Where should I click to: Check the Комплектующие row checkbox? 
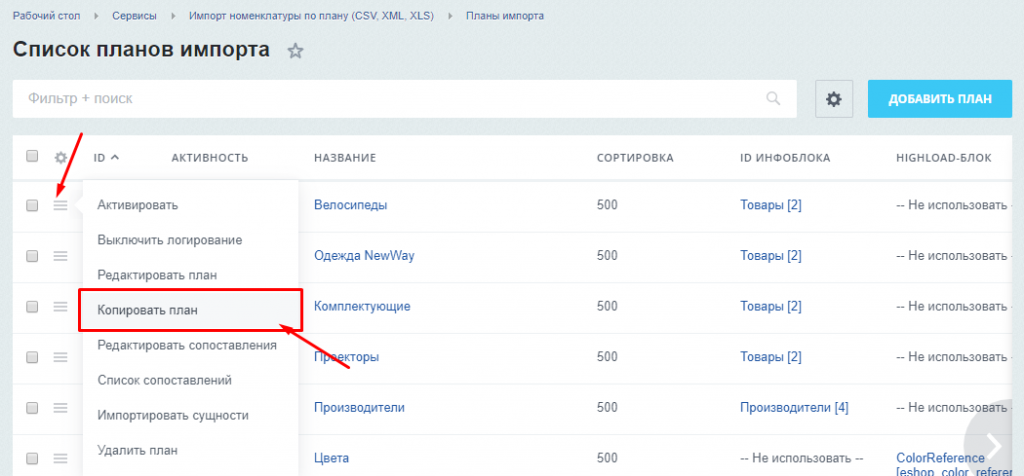pos(32,306)
